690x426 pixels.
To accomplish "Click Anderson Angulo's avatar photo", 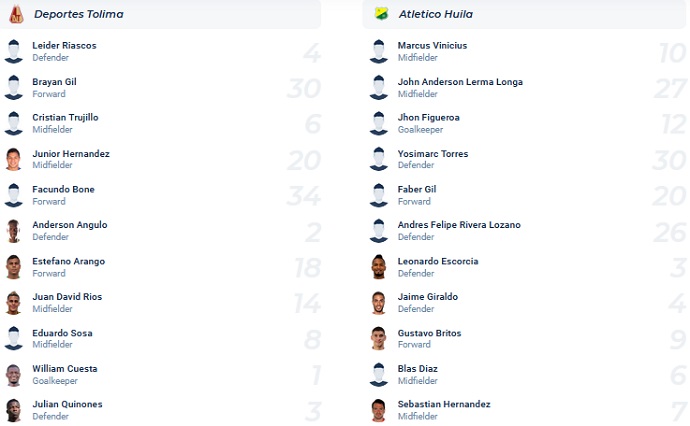I will (x=14, y=231).
